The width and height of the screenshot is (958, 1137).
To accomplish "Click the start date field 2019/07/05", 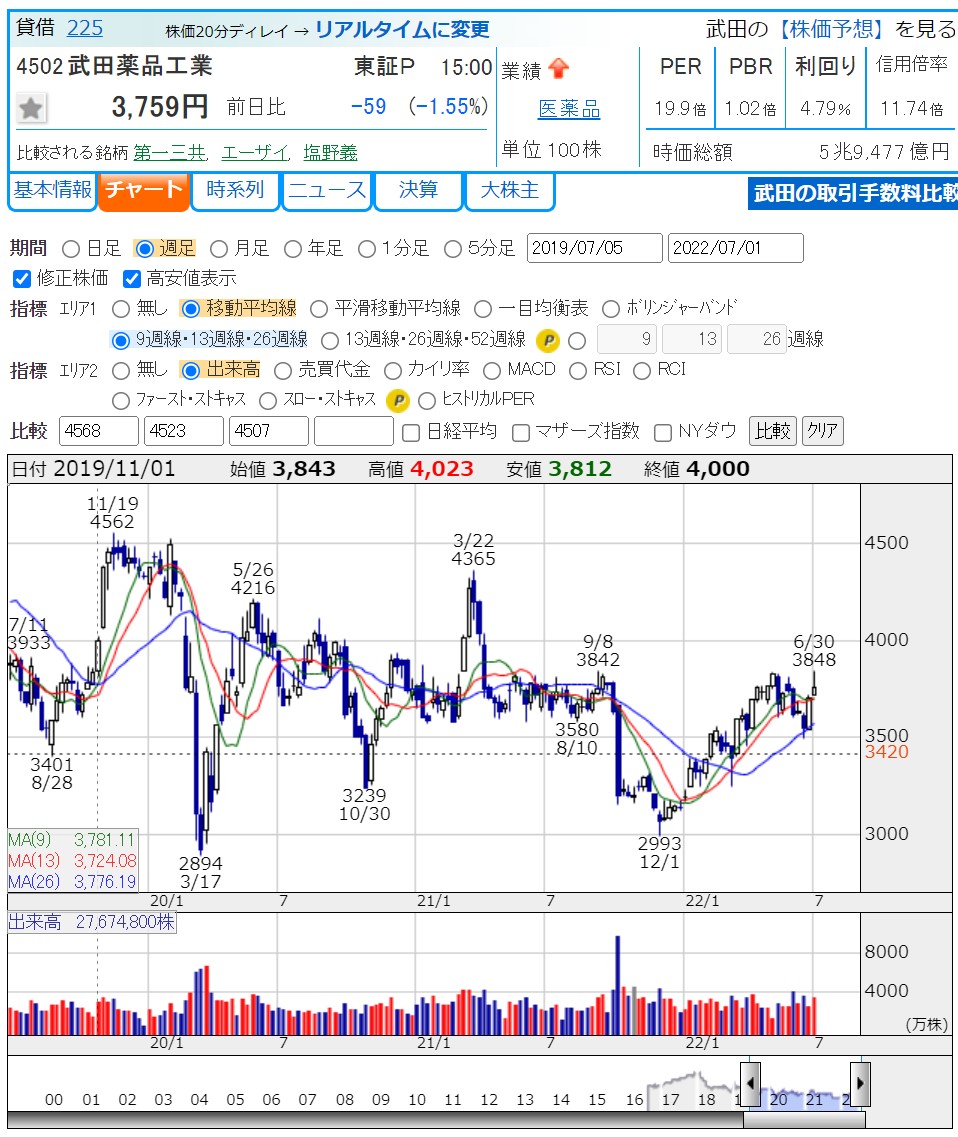I will point(594,248).
